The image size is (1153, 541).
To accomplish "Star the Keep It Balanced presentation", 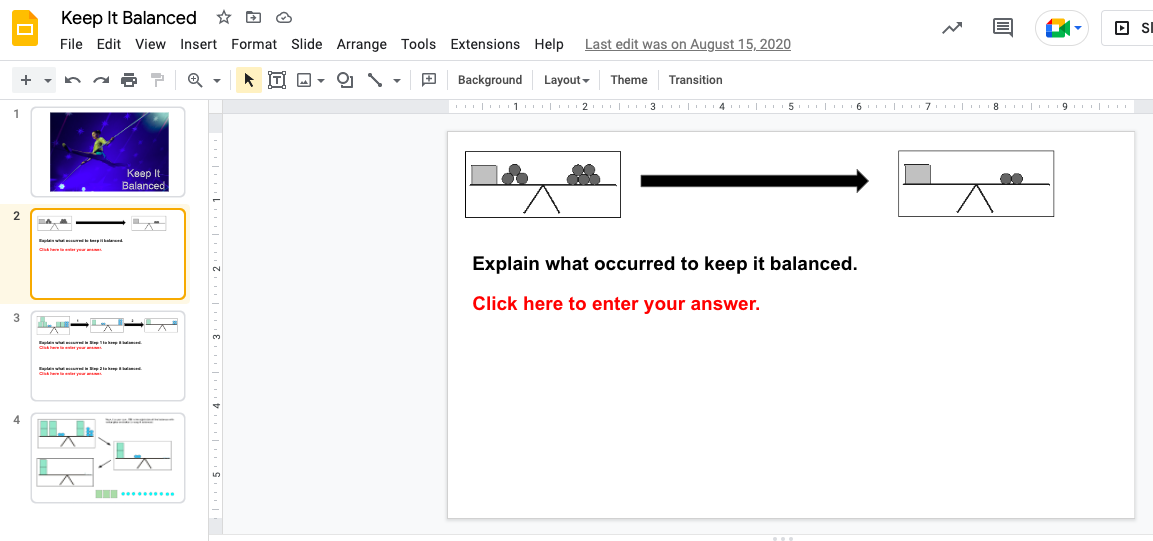I will point(224,18).
